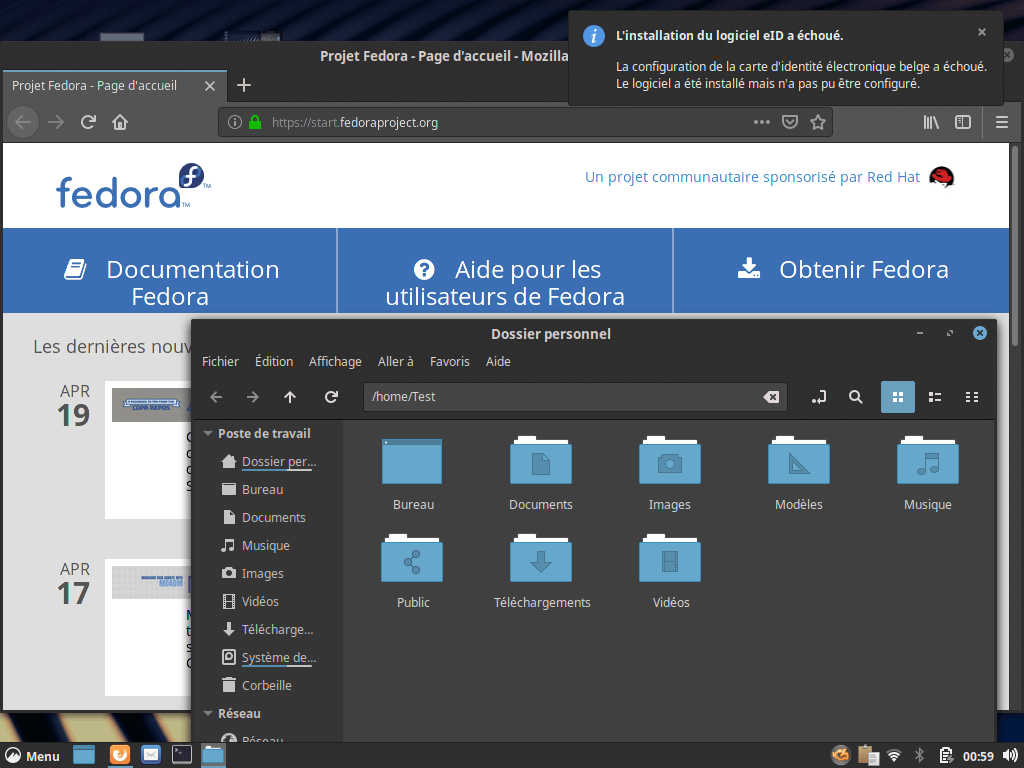The width and height of the screenshot is (1024, 768).
Task: Open Firefox page actions menu
Action: 761,122
